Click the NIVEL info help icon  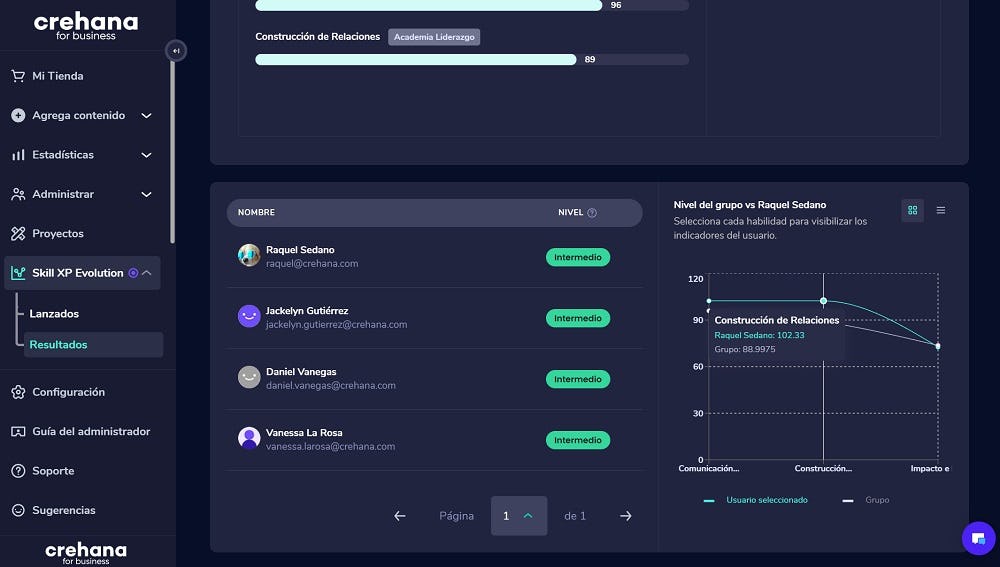(x=592, y=213)
